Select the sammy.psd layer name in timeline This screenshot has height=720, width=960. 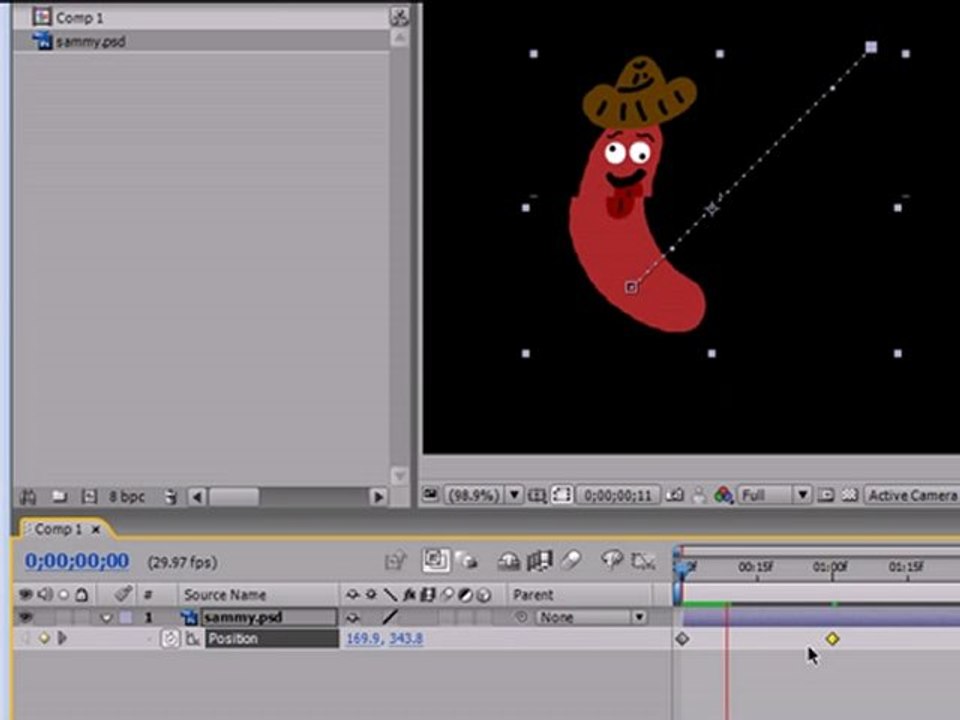tap(269, 617)
